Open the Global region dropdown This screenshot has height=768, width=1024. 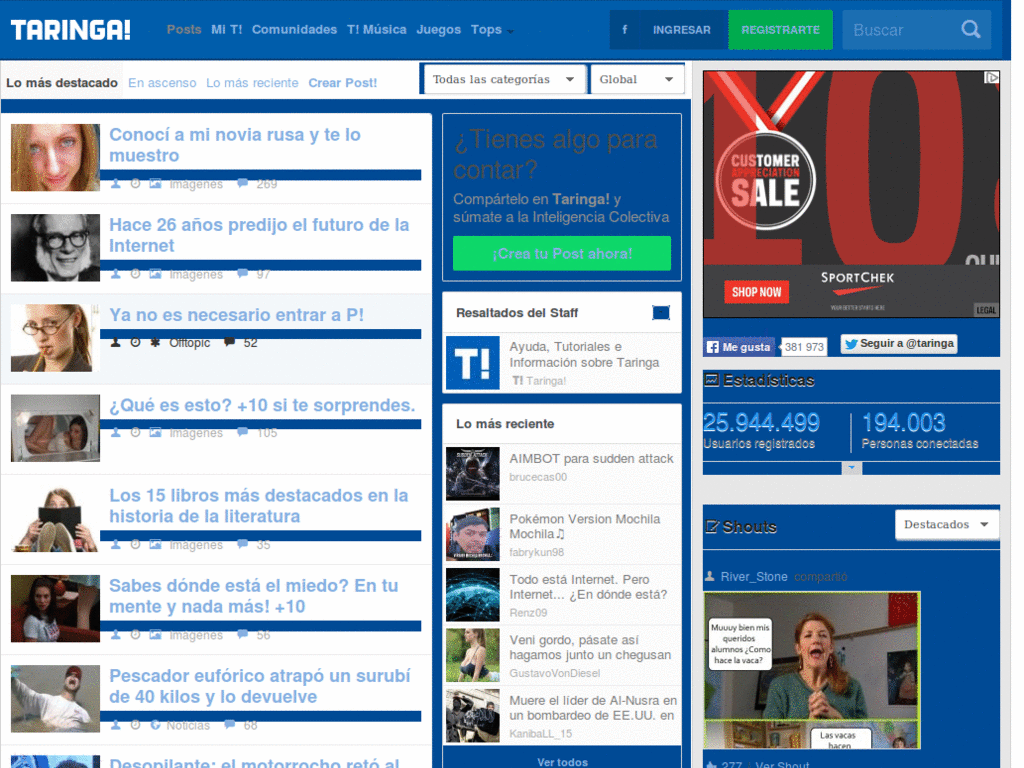point(637,79)
